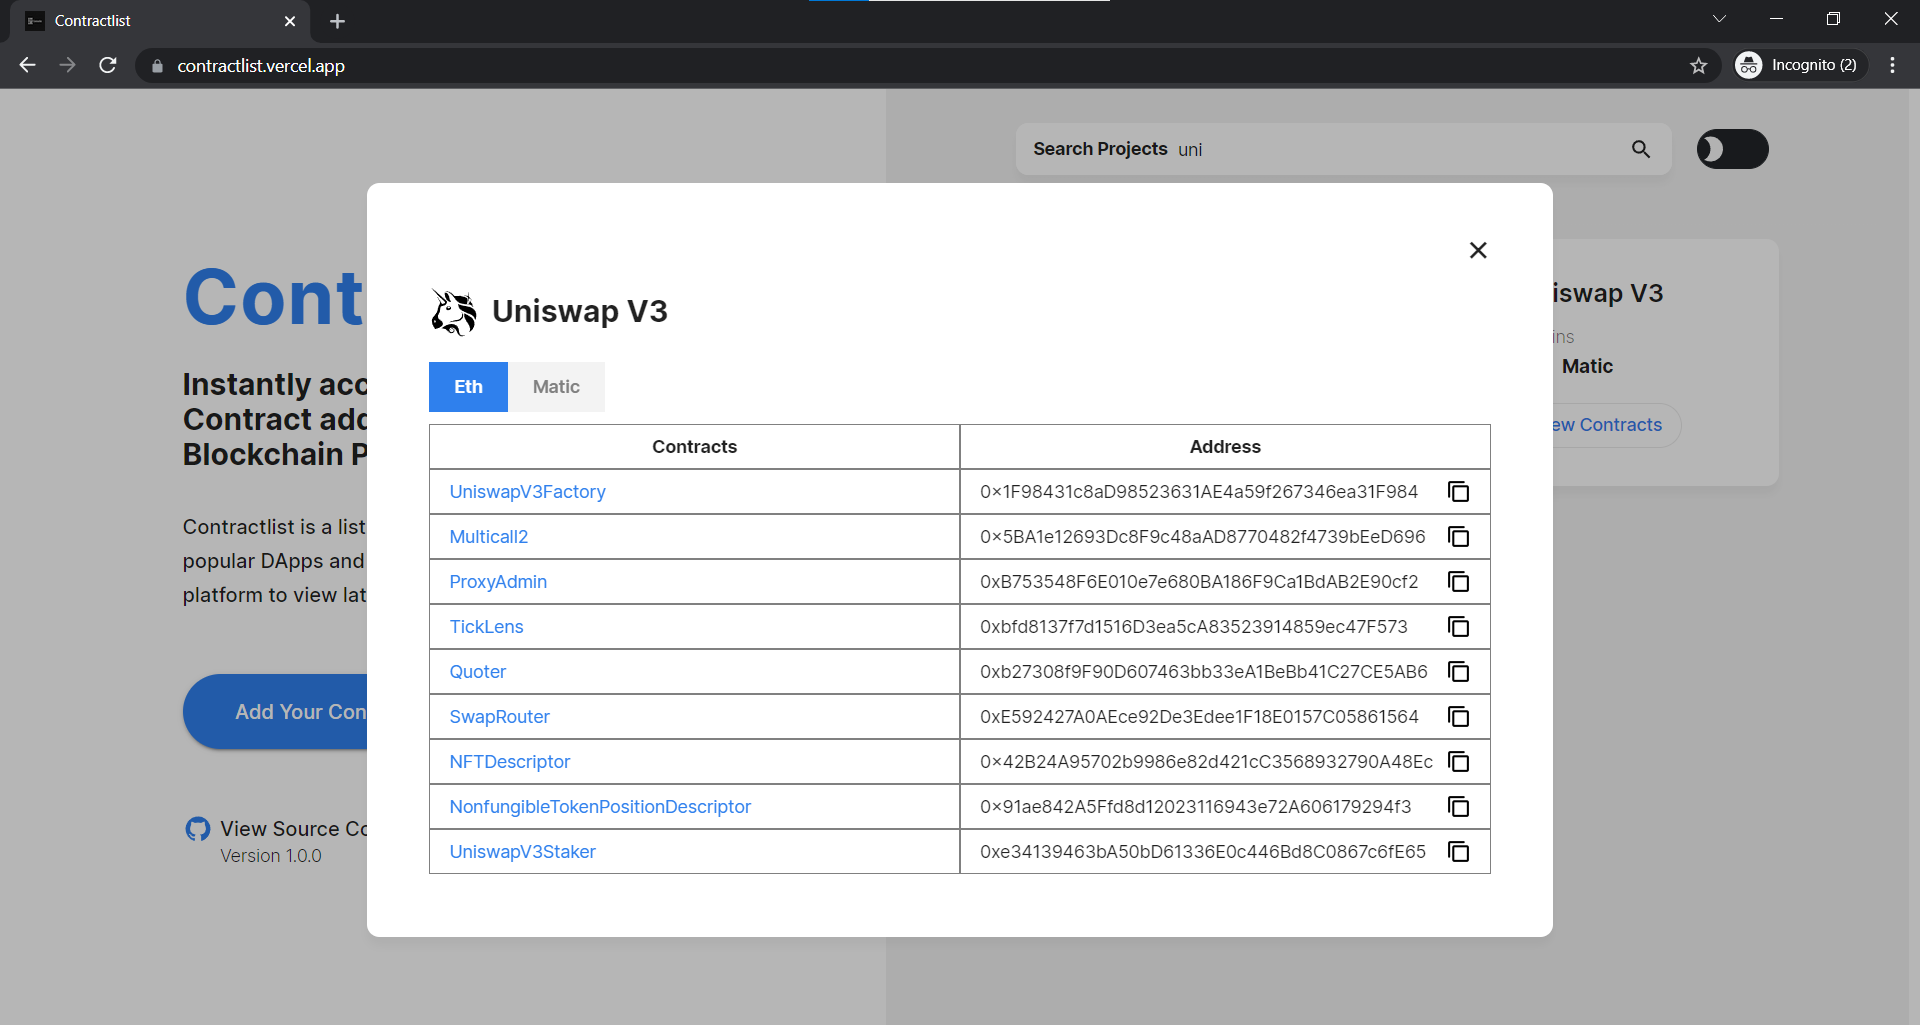Image resolution: width=1920 pixels, height=1025 pixels.
Task: Copy the NFTDescriptor address
Action: [1459, 762]
